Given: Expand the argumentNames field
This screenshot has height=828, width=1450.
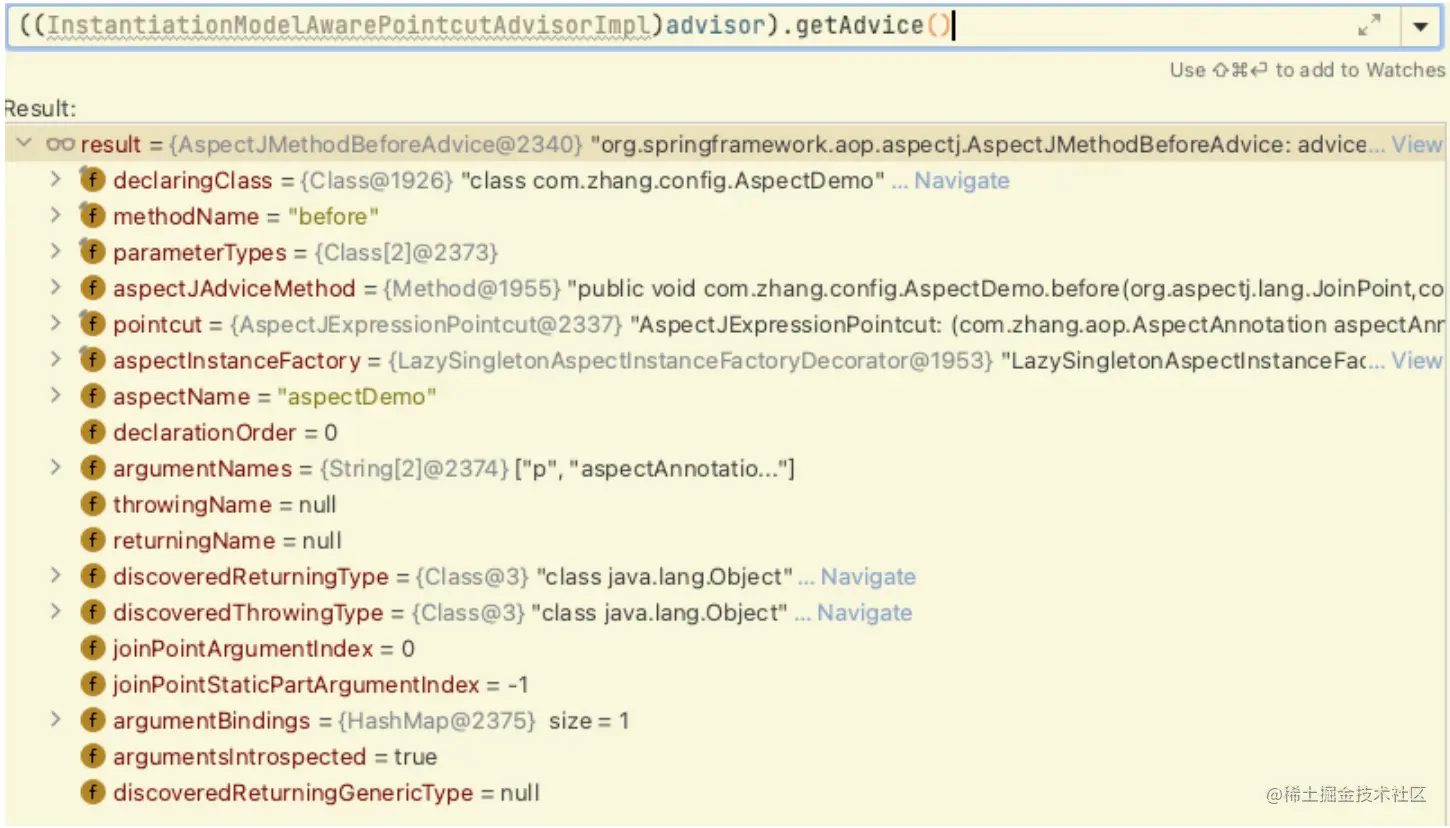Looking at the screenshot, I should [56, 468].
